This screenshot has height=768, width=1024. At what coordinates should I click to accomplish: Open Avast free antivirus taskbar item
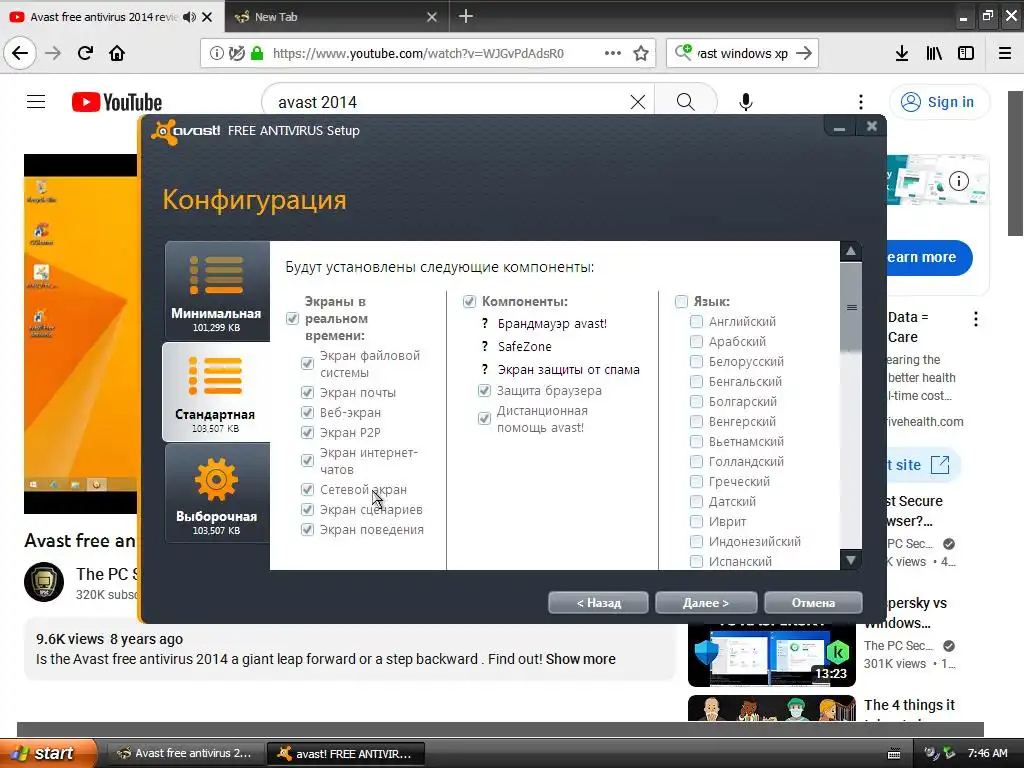coord(185,753)
